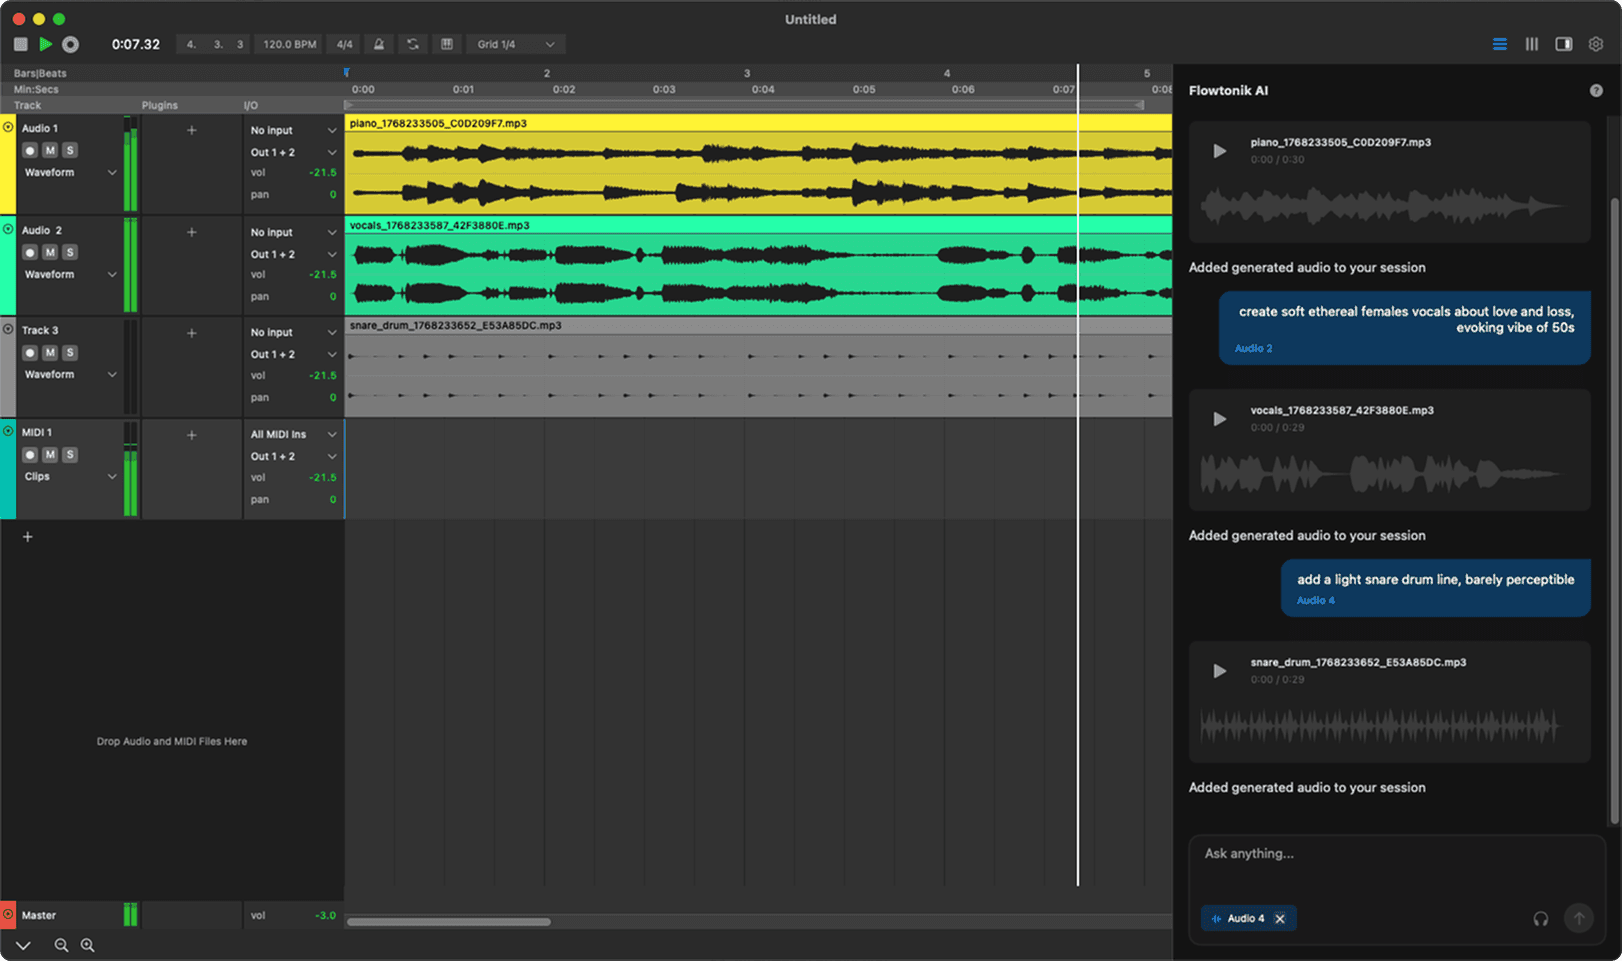Toggle loop playback mode
The height and width of the screenshot is (961, 1622).
[x=413, y=44]
